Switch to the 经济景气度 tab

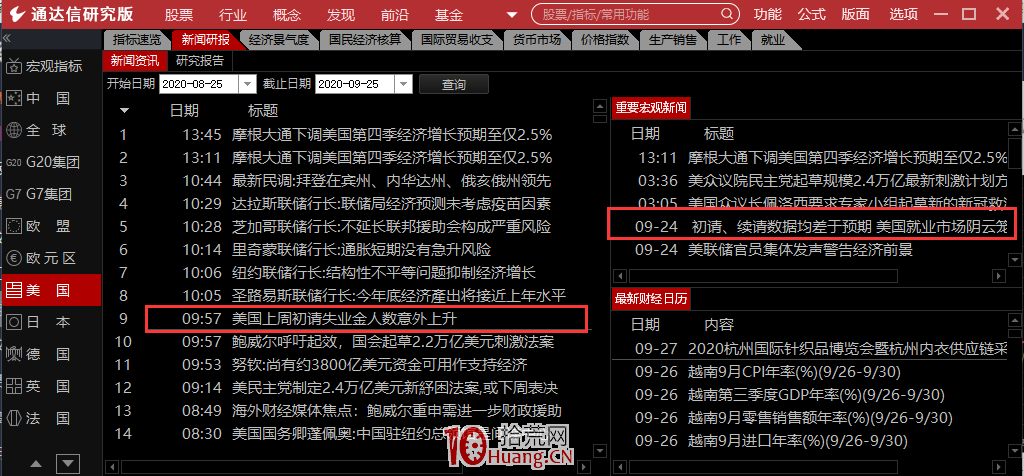(281, 40)
